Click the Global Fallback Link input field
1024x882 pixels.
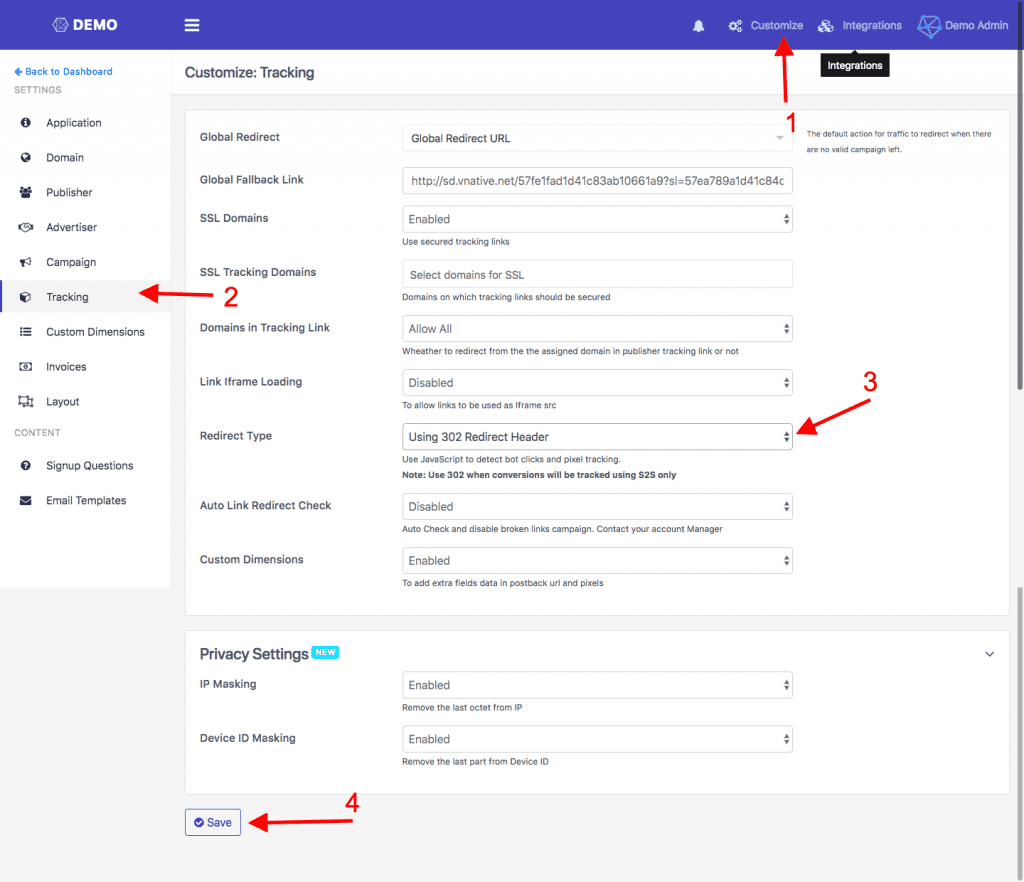(x=597, y=180)
